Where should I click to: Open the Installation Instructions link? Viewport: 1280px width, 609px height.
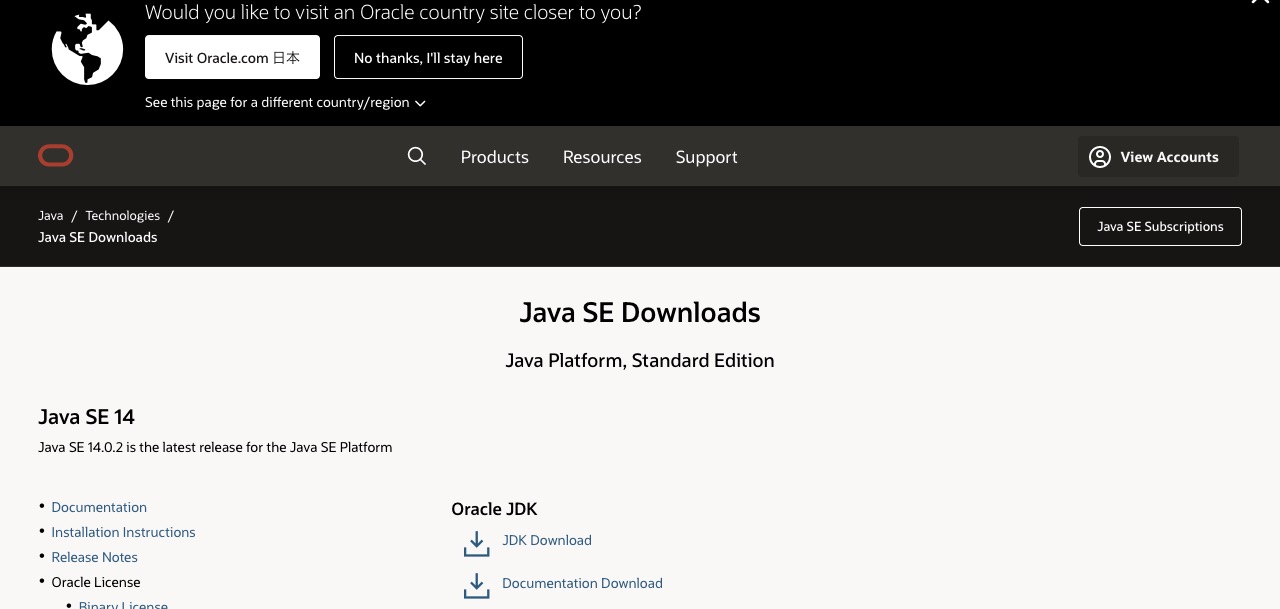123,532
